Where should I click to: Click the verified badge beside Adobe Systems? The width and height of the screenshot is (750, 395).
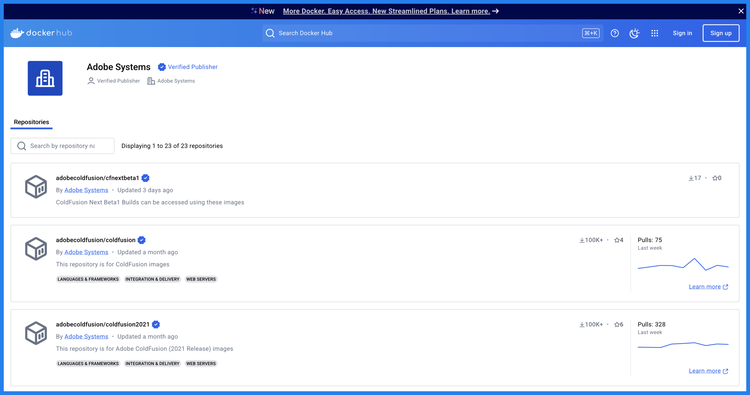tap(162, 67)
